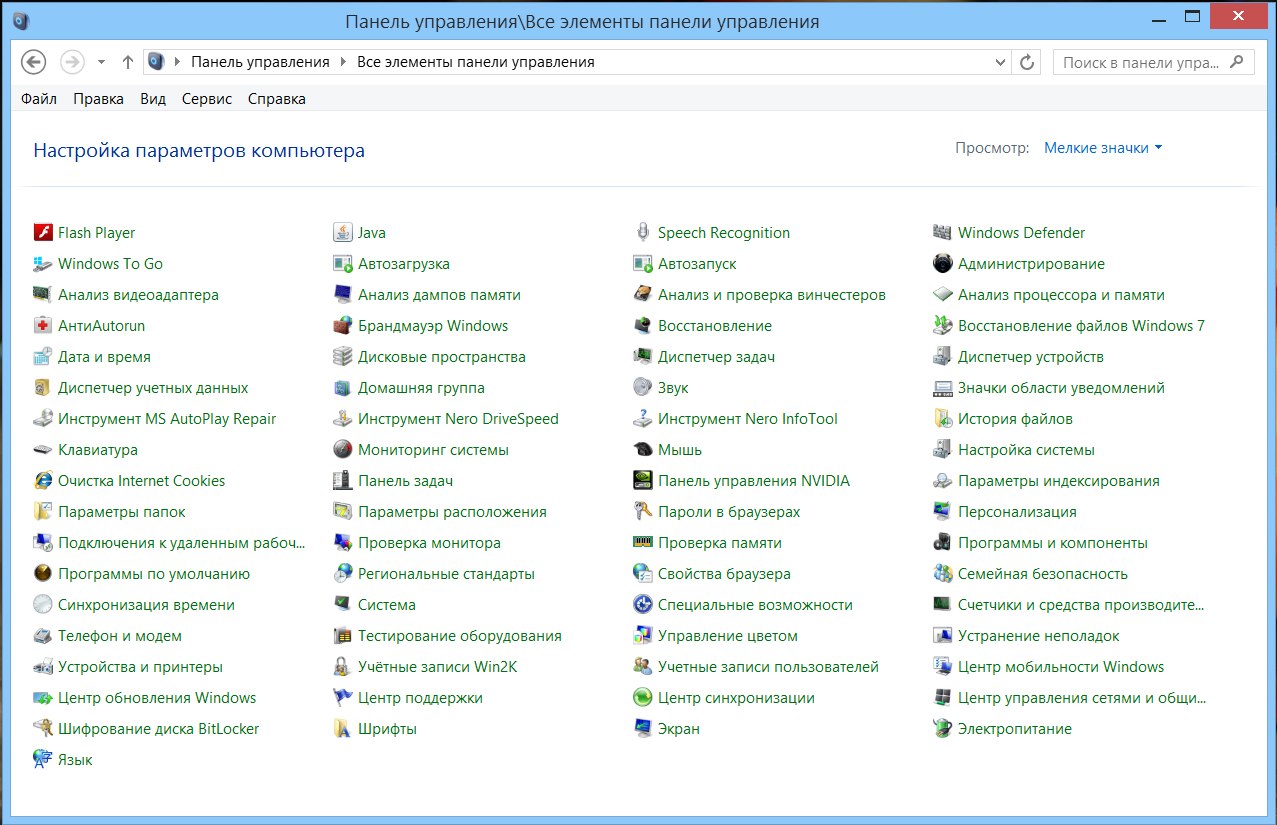Viewport: 1277px width, 825px height.
Task: Open the Центр обновления Windows link
Action: tap(157, 698)
